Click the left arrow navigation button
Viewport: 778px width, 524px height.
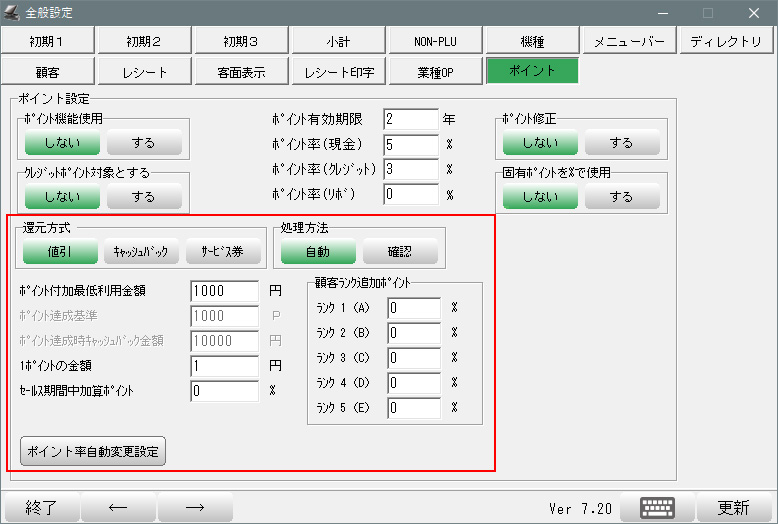click(x=118, y=507)
